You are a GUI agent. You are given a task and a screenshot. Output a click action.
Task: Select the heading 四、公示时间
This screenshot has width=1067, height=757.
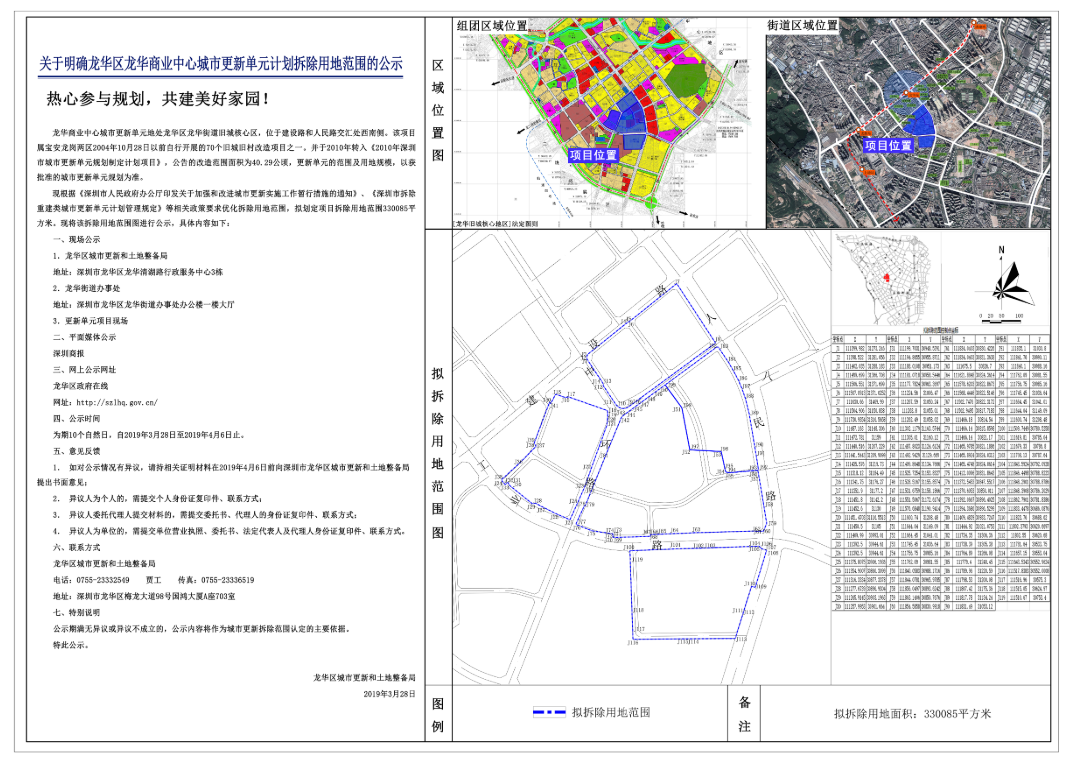click(76, 419)
